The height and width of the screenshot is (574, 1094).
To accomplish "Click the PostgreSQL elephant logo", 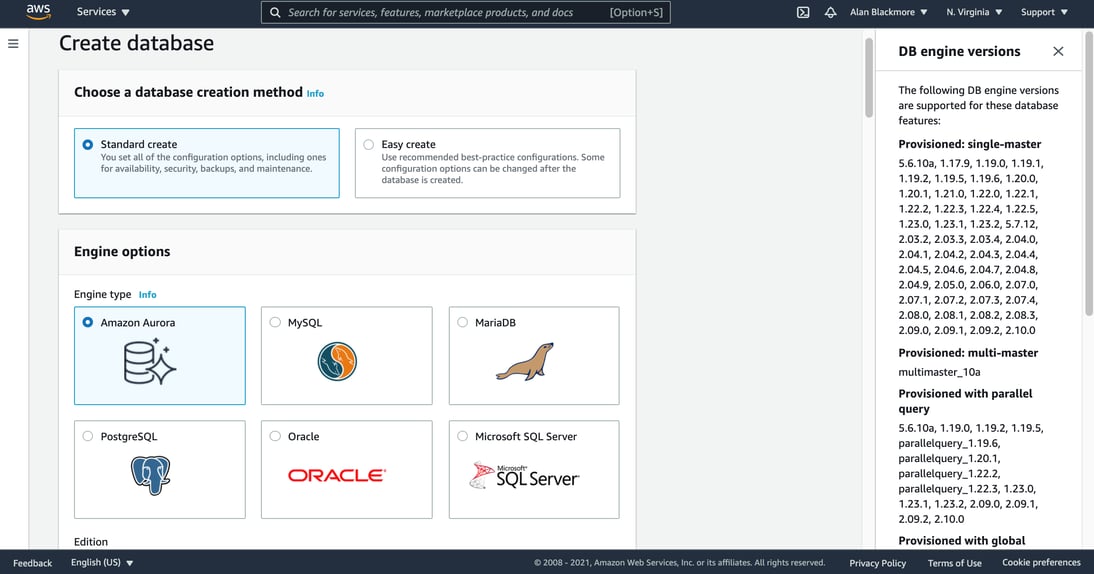I will click(150, 475).
